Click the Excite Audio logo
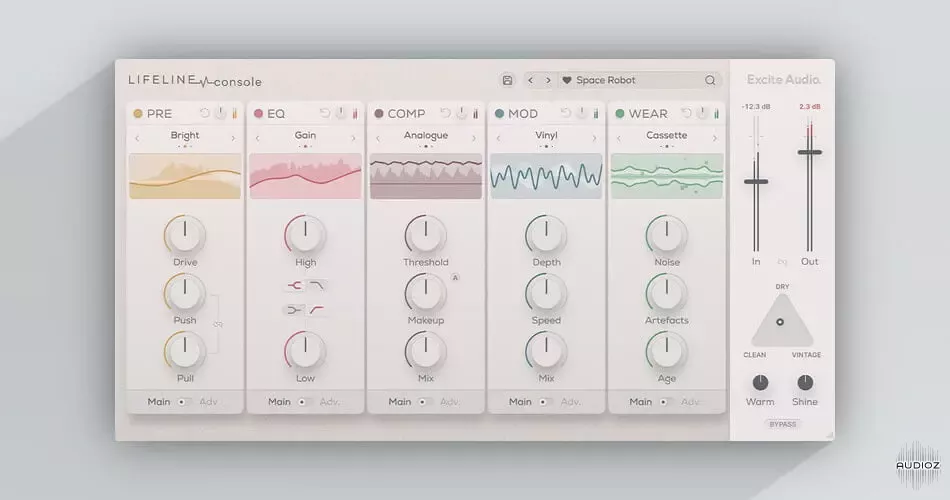The image size is (950, 500). pos(783,79)
